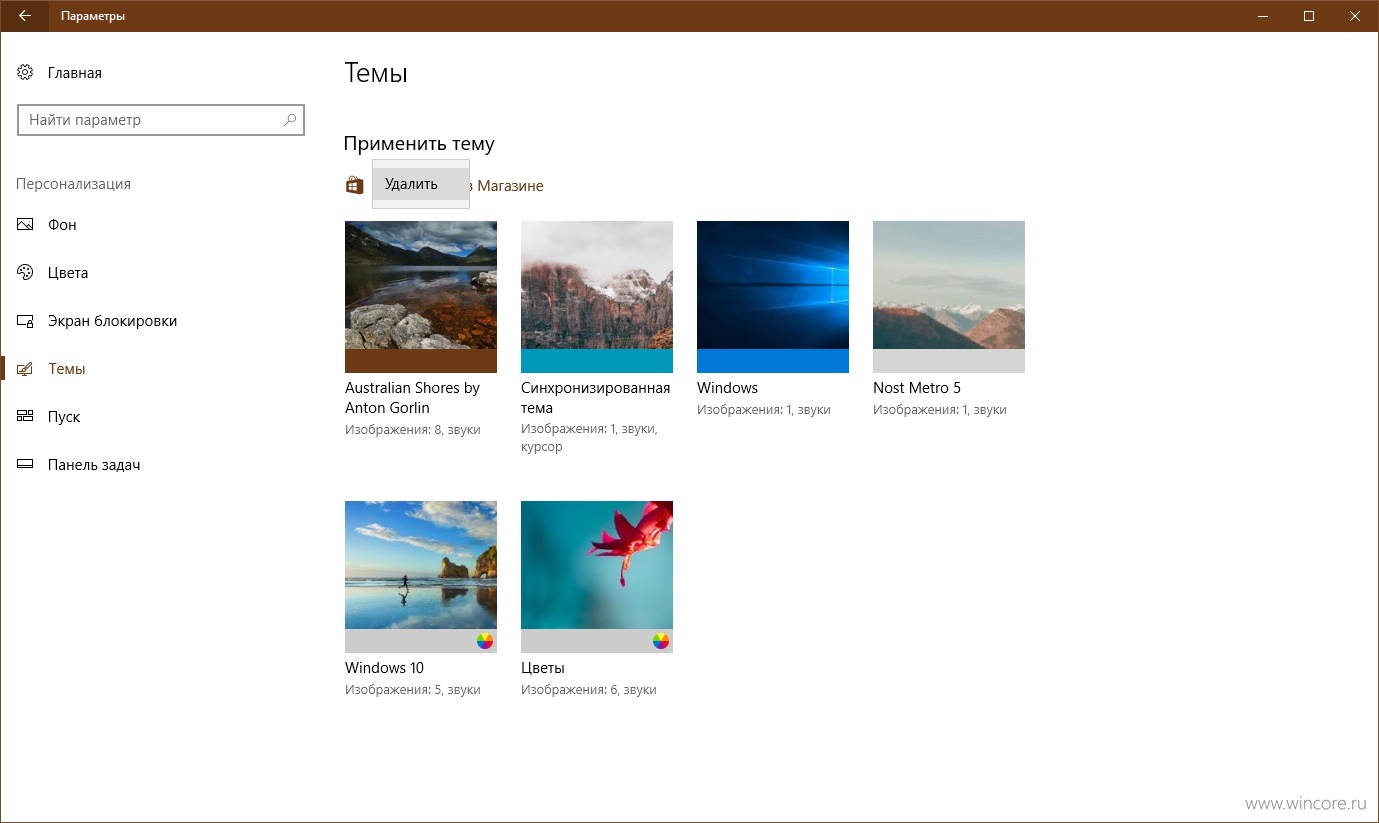Close the Параметры window
1379x823 pixels.
tap(1355, 16)
